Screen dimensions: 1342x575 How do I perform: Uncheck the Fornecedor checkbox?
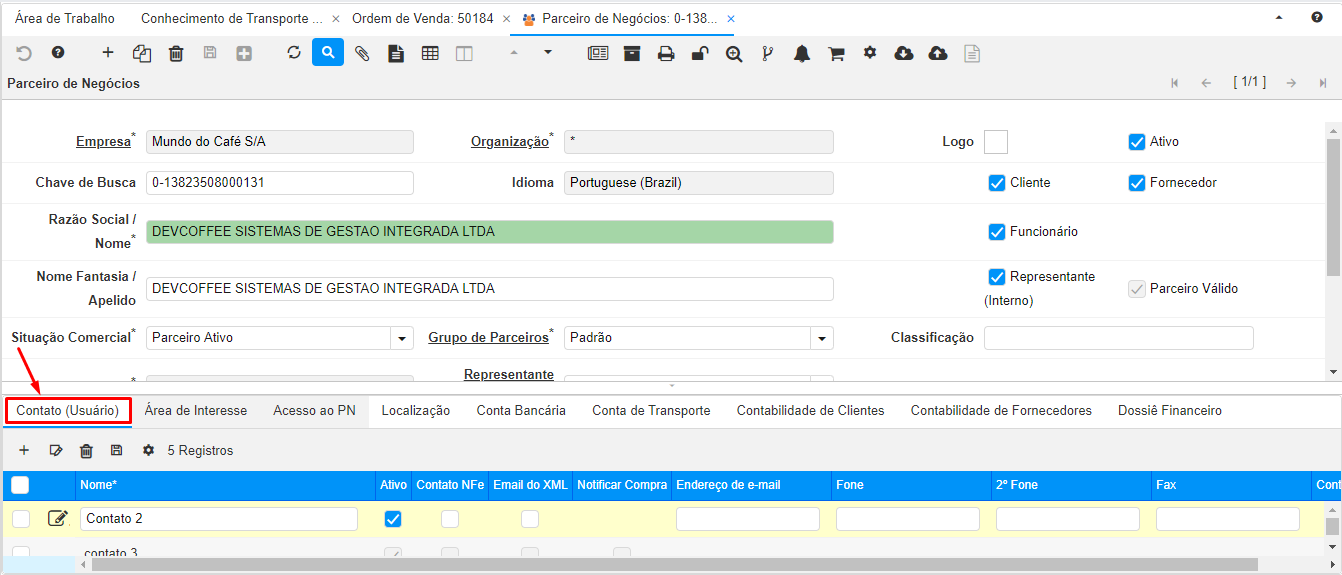point(1136,183)
